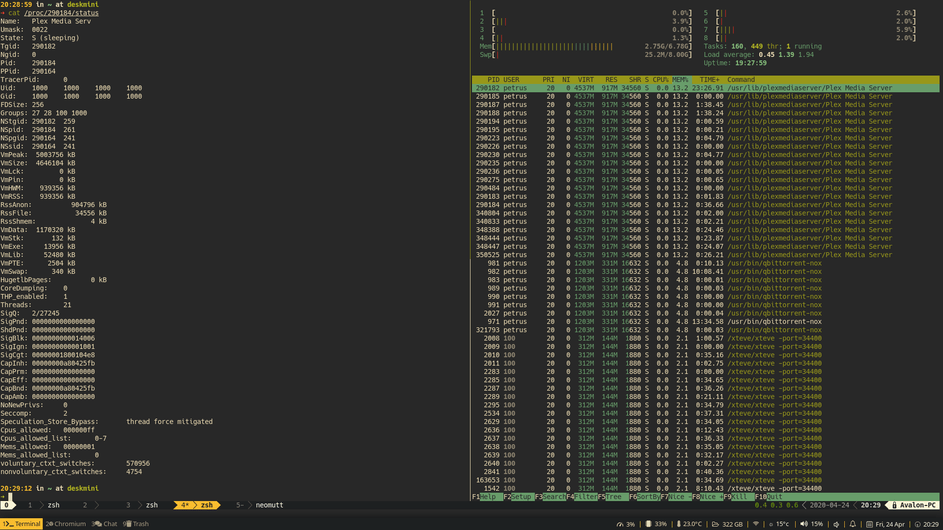Select highlighted process PID 290182
Viewport: 943px width, 530px height.
705,88
